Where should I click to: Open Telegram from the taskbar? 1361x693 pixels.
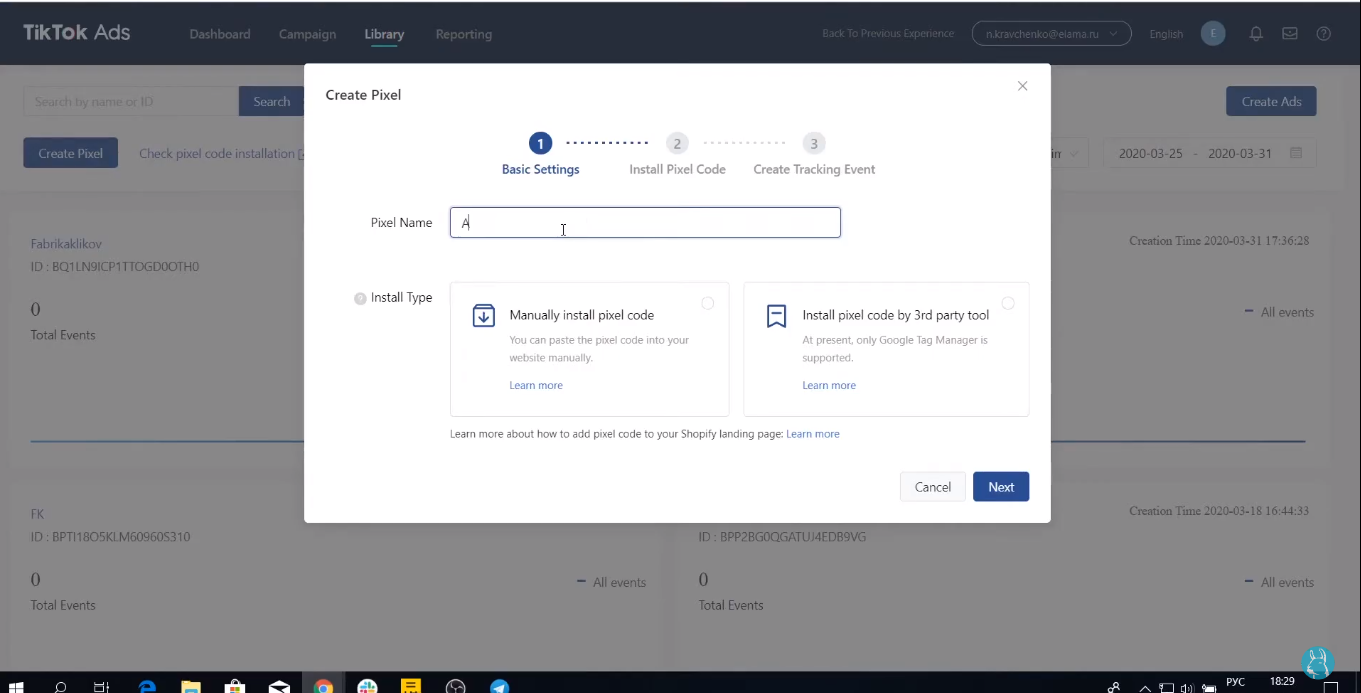499,686
